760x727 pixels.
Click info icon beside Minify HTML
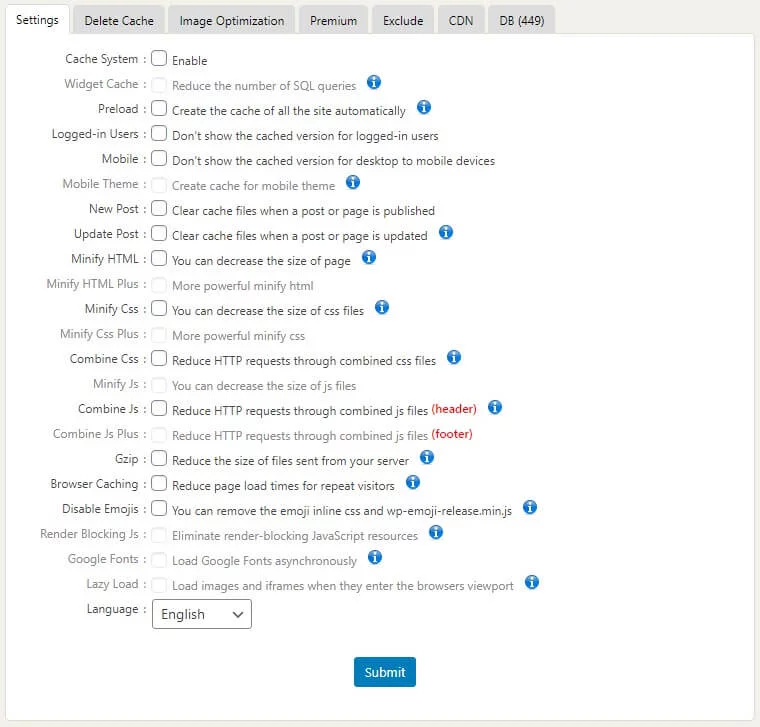(368, 258)
